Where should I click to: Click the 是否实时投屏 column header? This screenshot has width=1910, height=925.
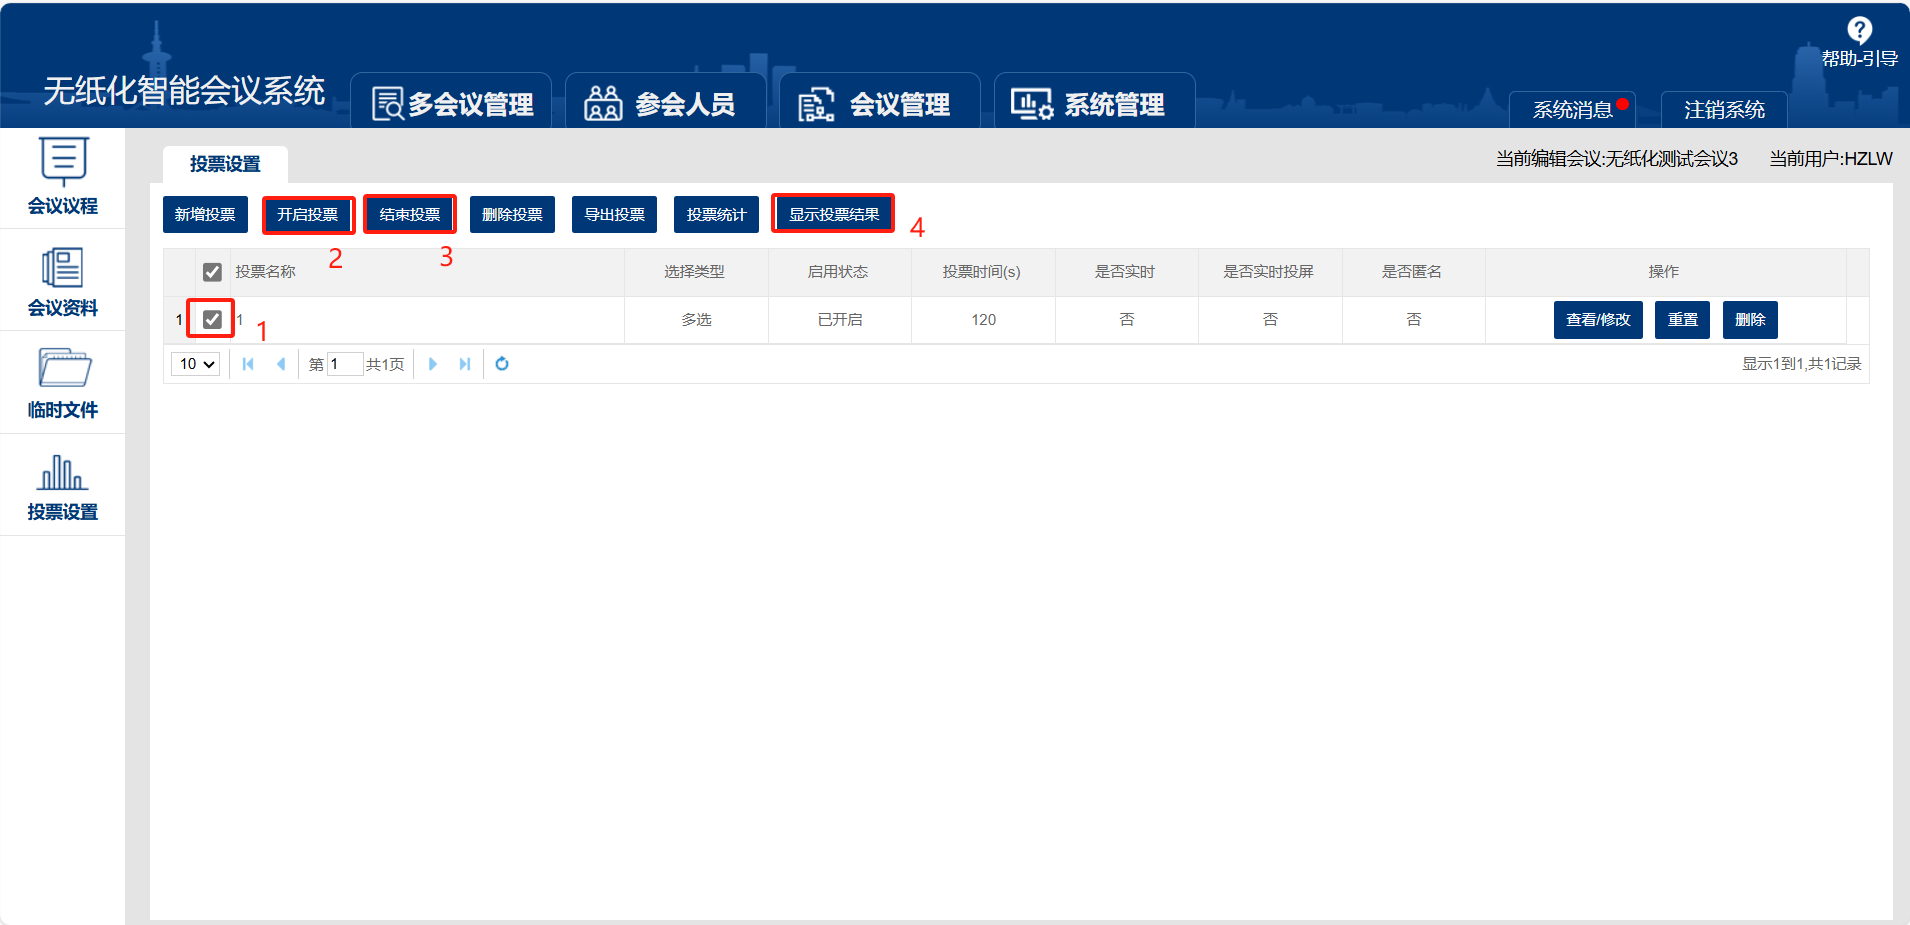[1269, 272]
